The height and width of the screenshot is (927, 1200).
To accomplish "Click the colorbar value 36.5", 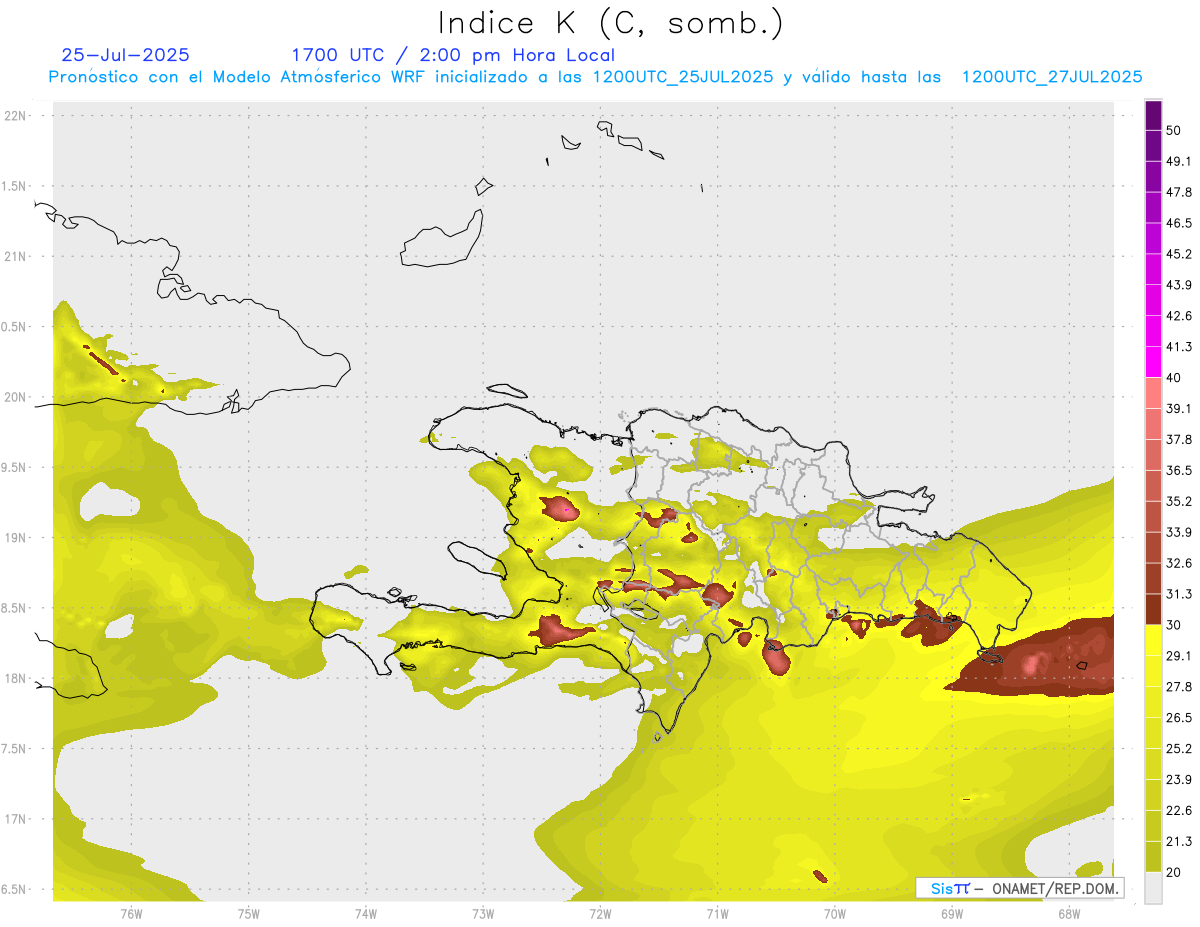I will pyautogui.click(x=1179, y=470).
